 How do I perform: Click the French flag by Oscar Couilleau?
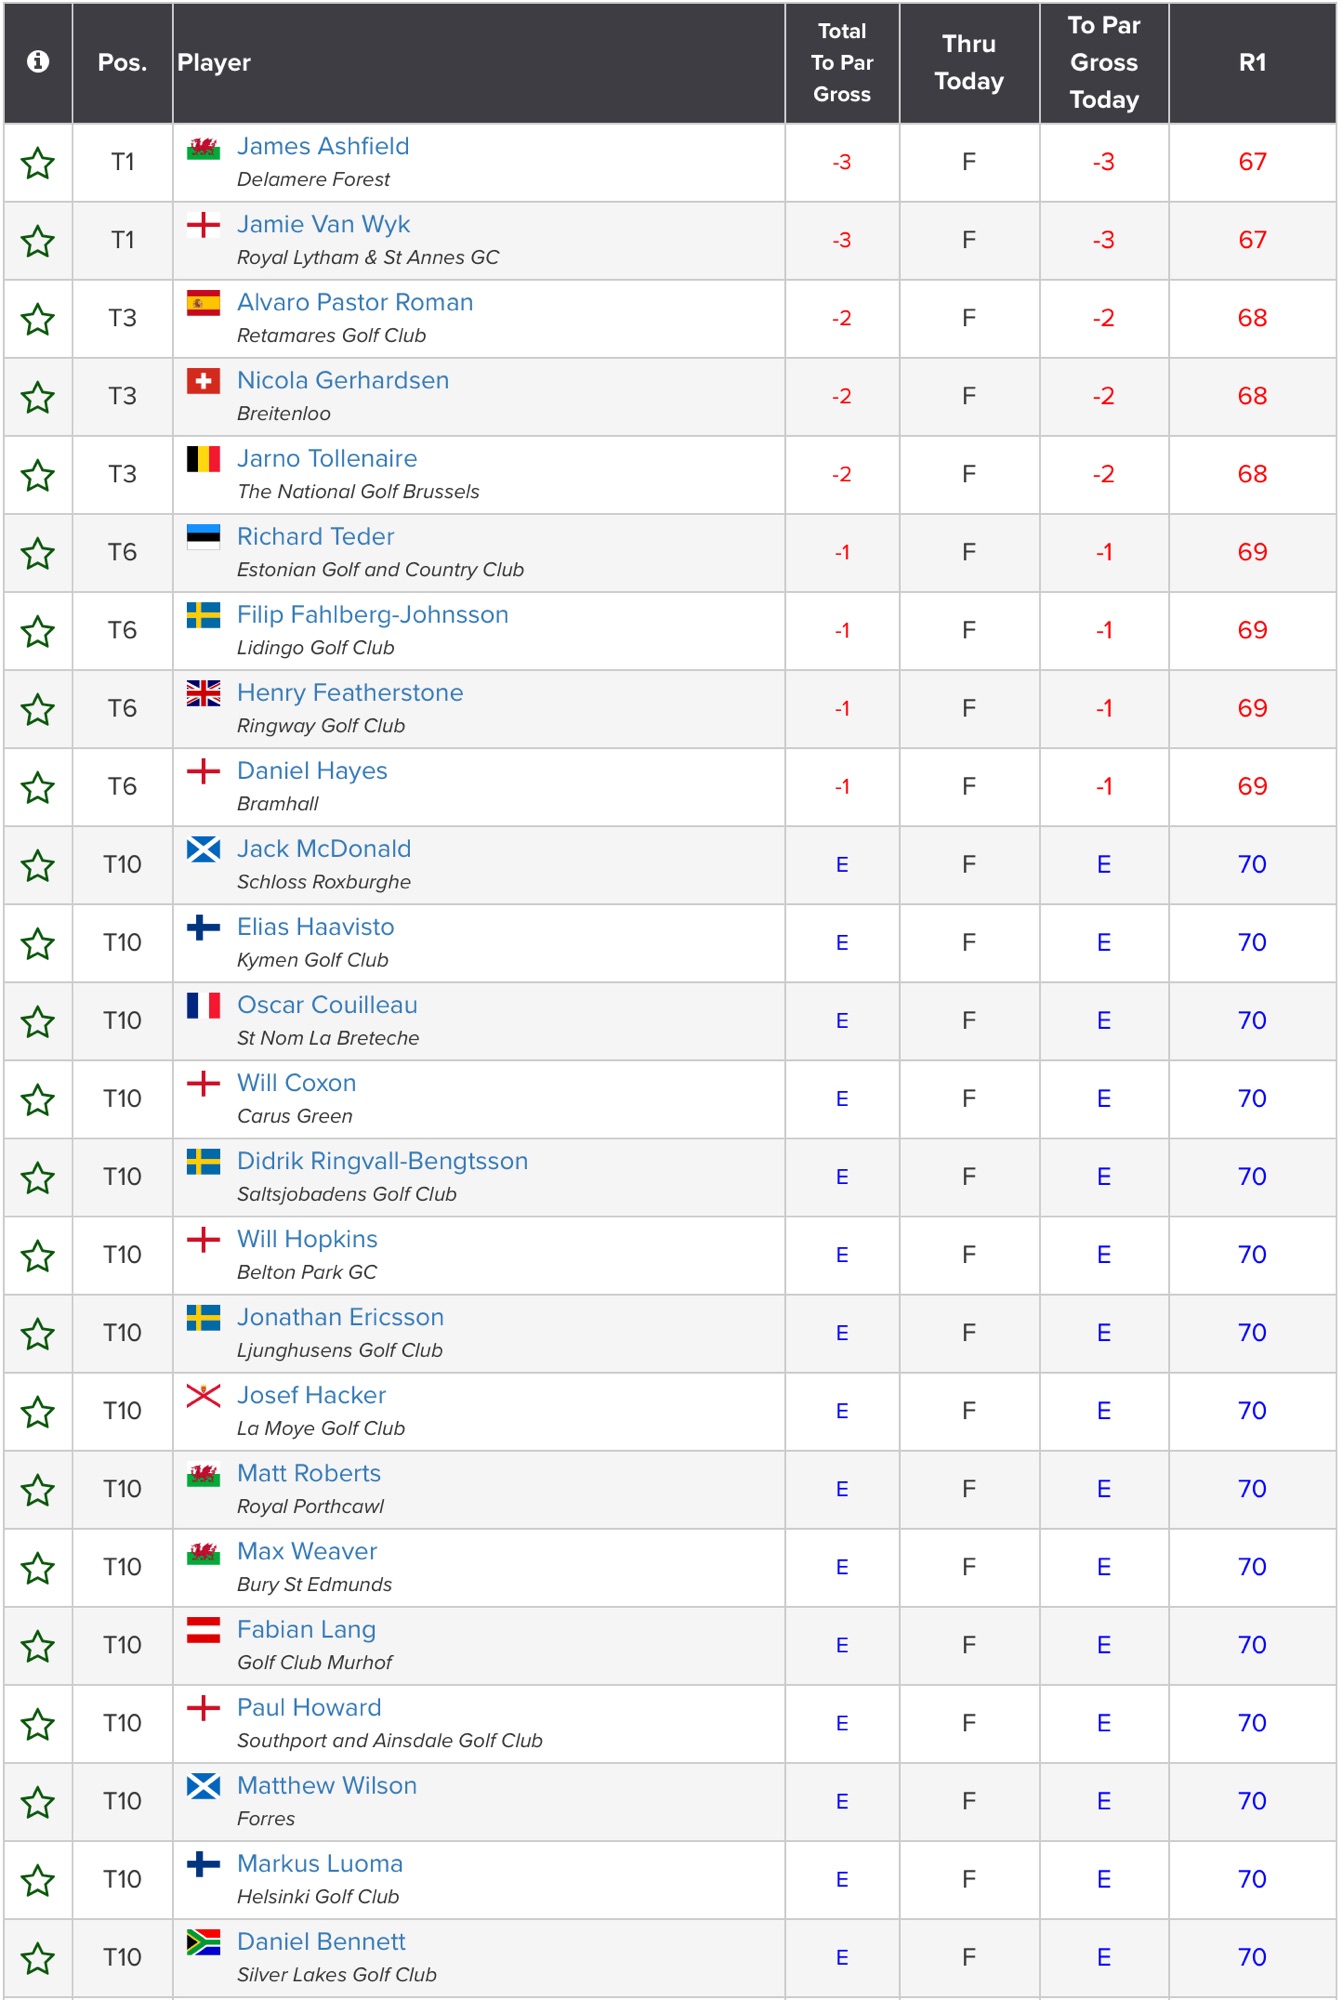pos(203,1005)
